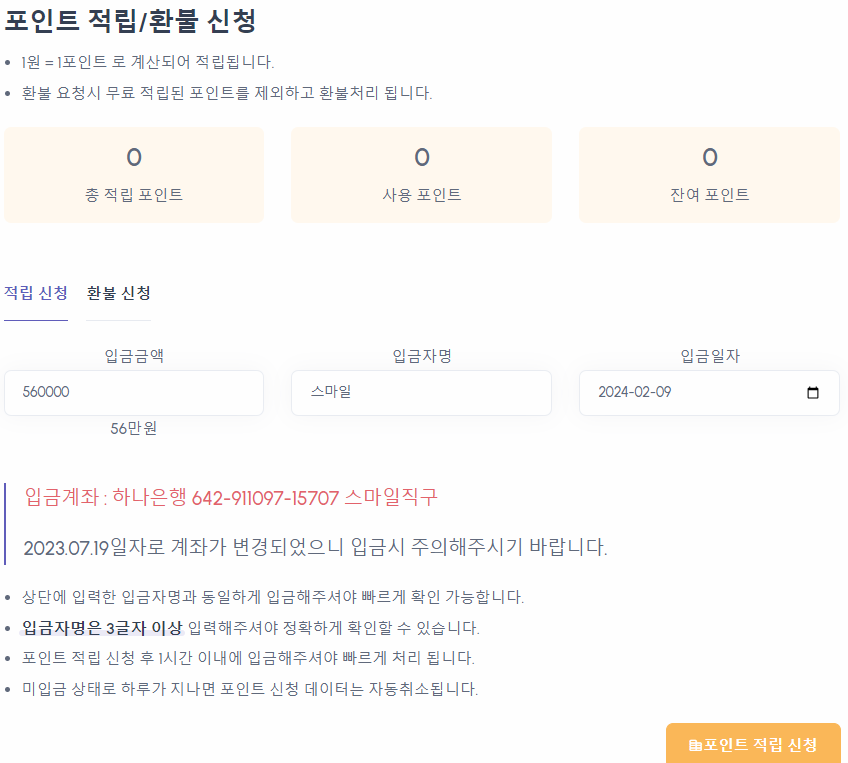The image size is (848, 763).
Task: Submit with the 포인트 적립 신청 button
Action: click(753, 745)
